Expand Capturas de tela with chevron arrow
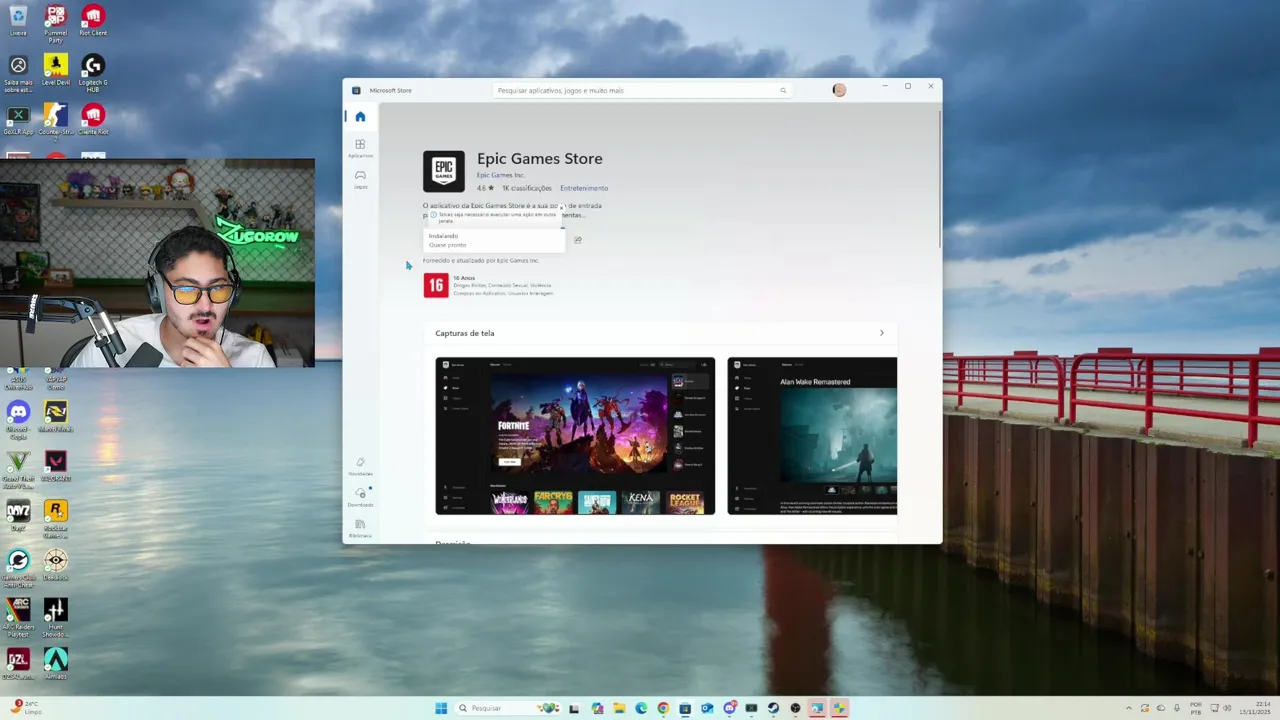 (x=881, y=333)
